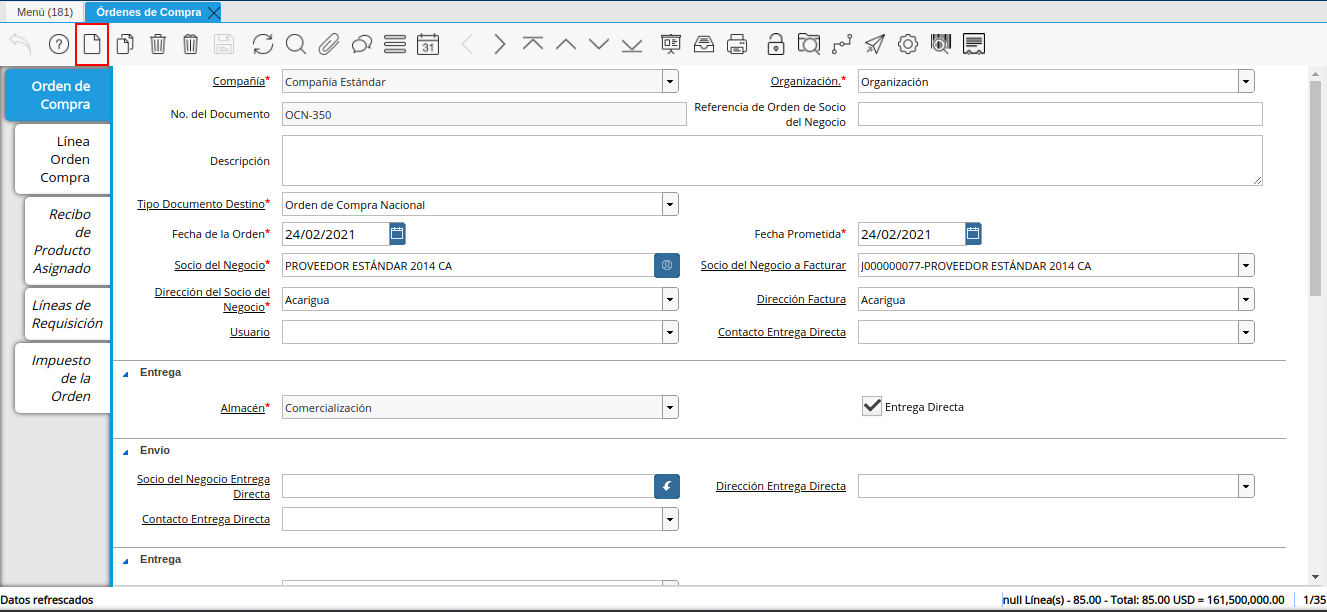Toggle the Entrega Directa checkbox
Viewport: 1327px width, 612px height.
(872, 406)
